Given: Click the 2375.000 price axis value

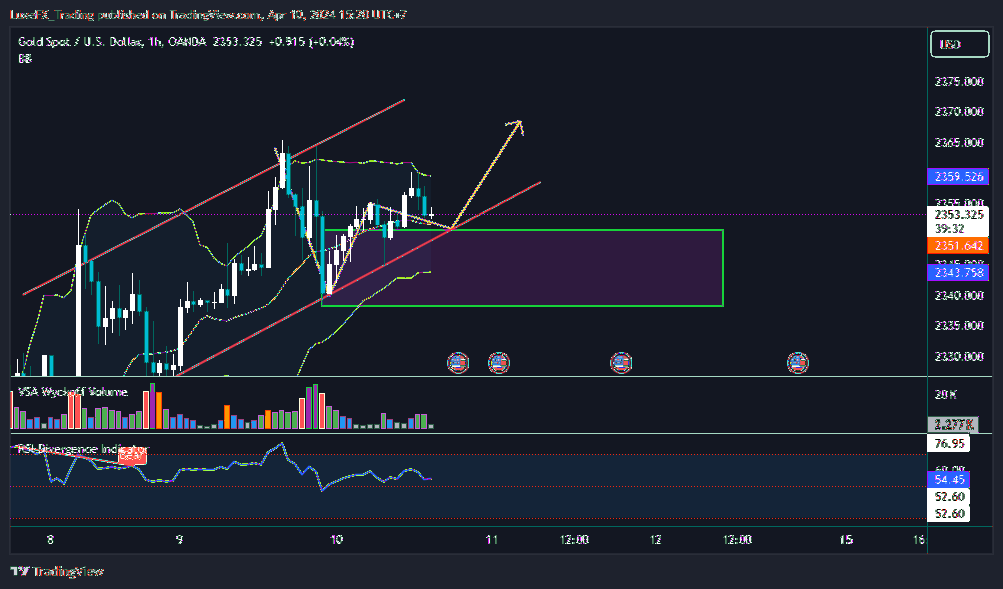Looking at the screenshot, I should click(958, 81).
